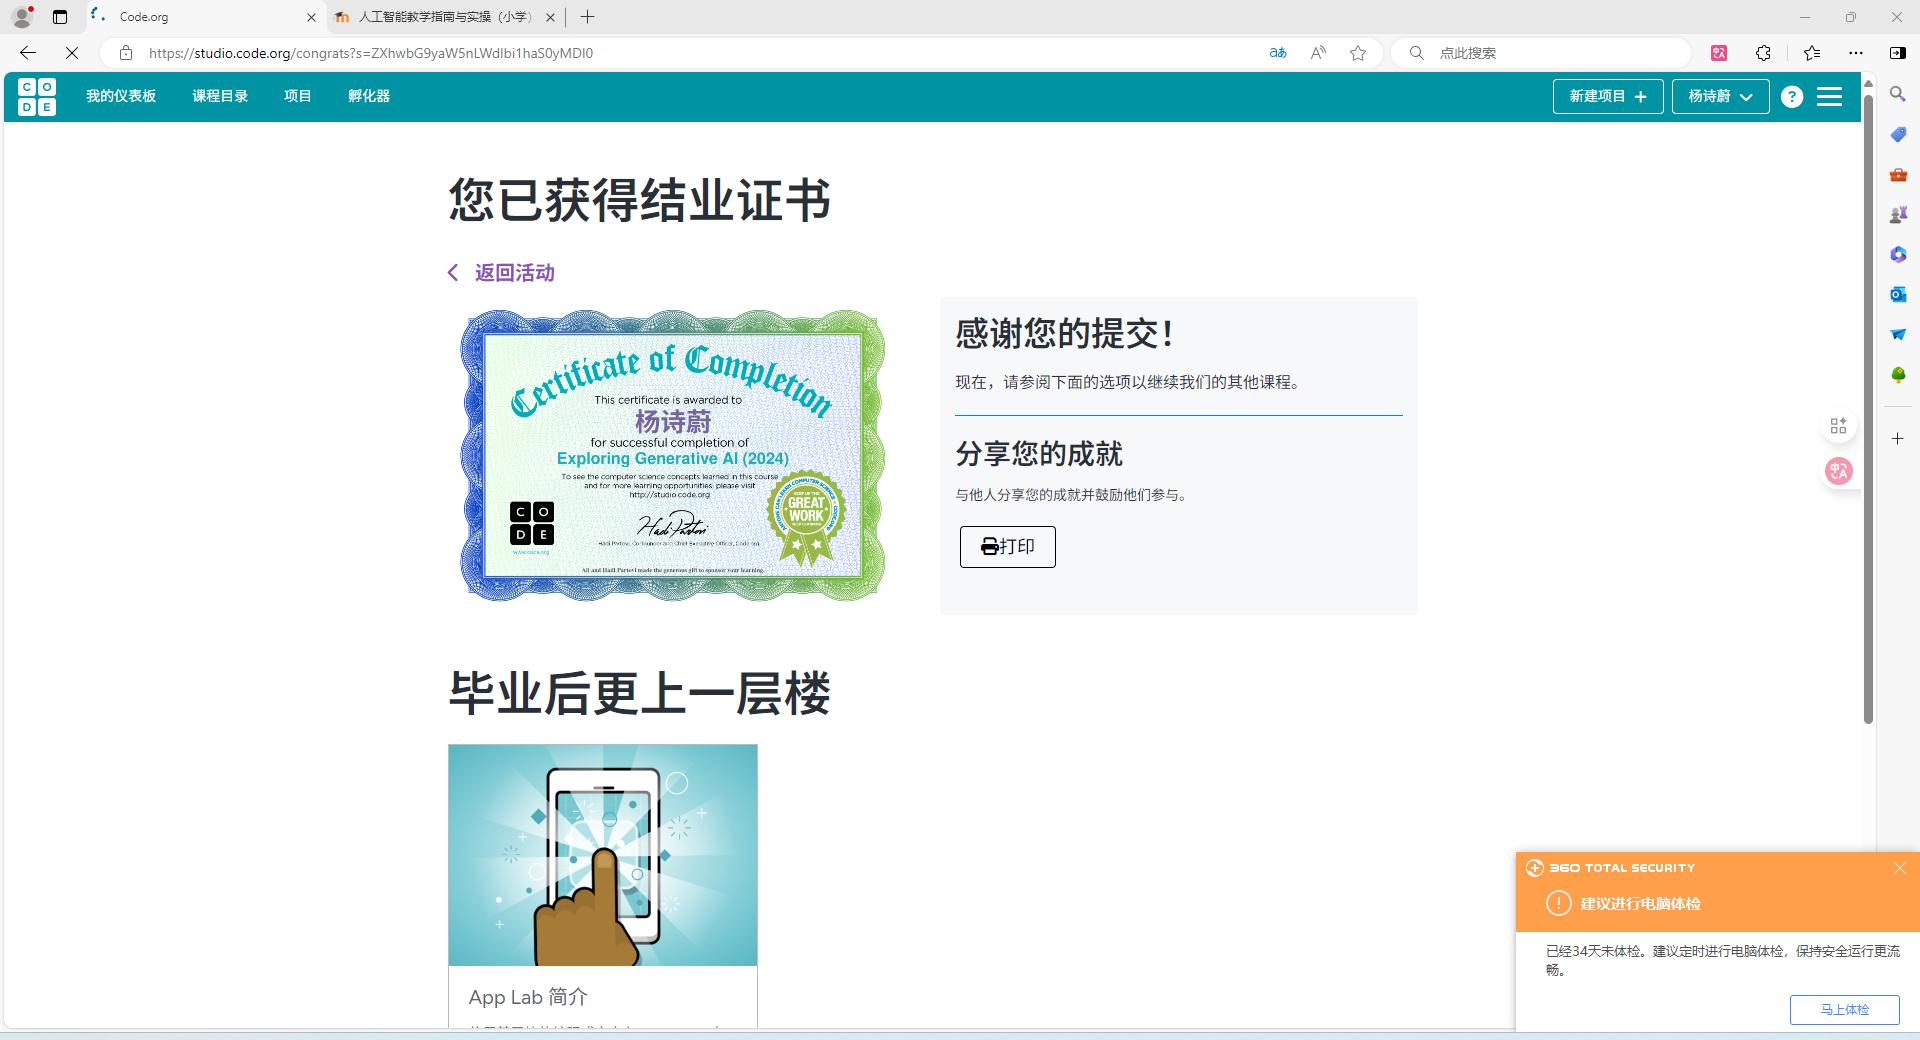Open sidebar paper plane icon
The image size is (1920, 1040).
coord(1898,334)
